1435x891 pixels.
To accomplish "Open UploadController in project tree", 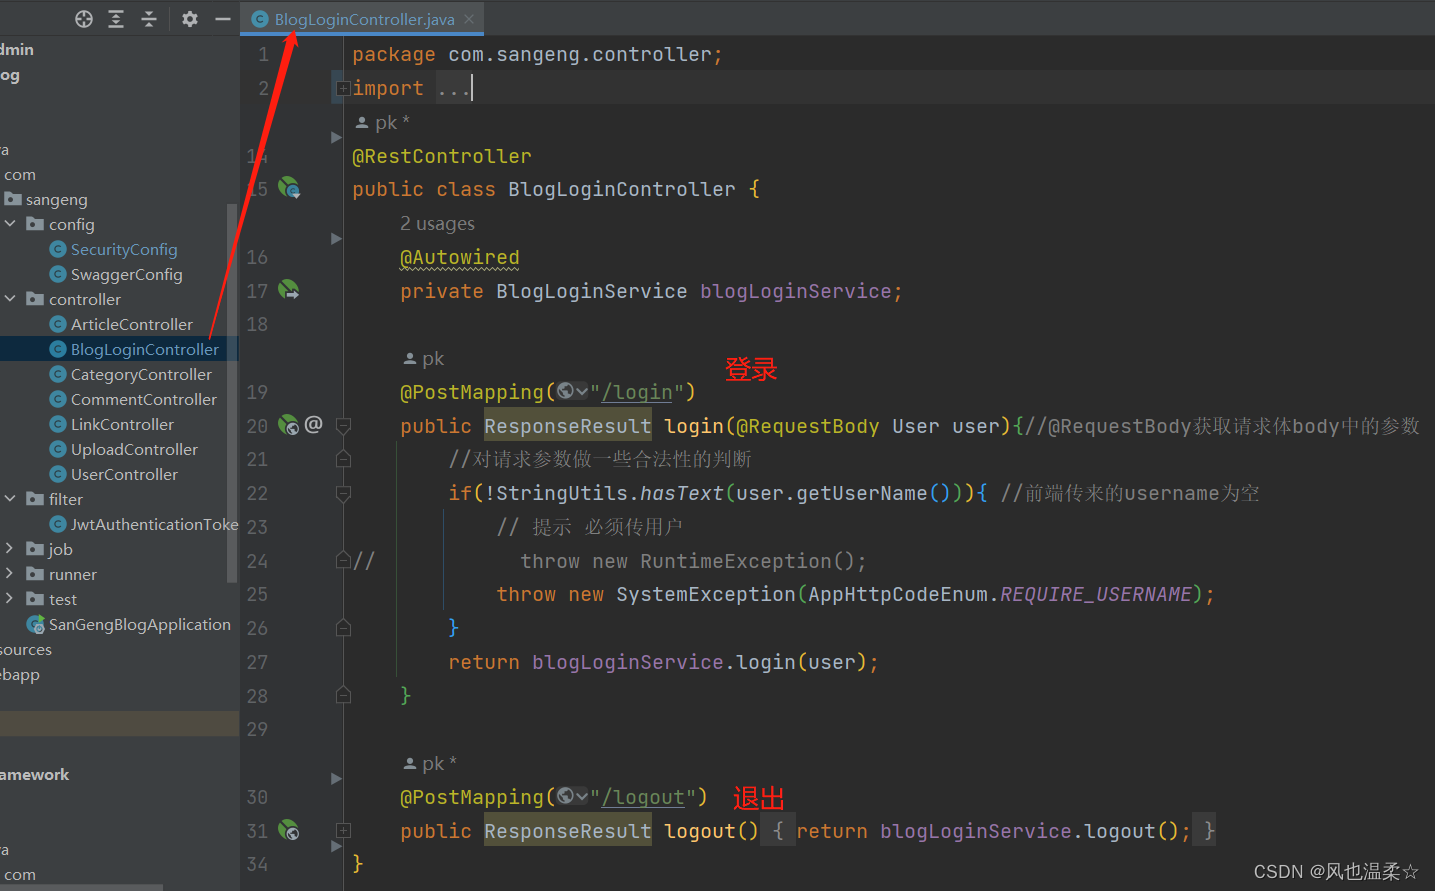I will 134,449.
